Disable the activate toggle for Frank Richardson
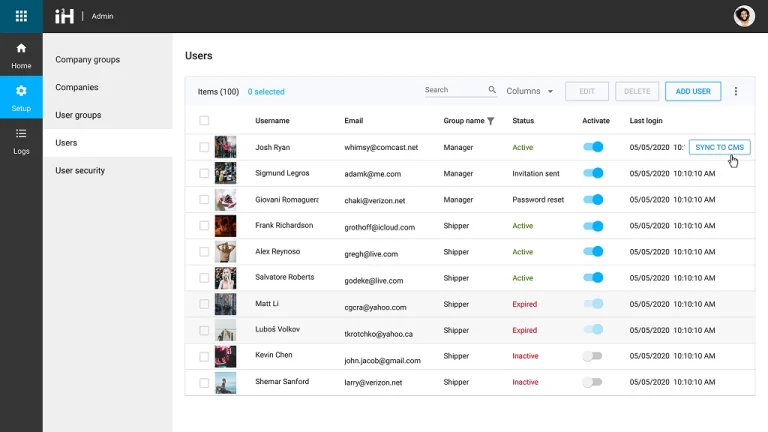Image resolution: width=768 pixels, height=432 pixels. tap(593, 226)
